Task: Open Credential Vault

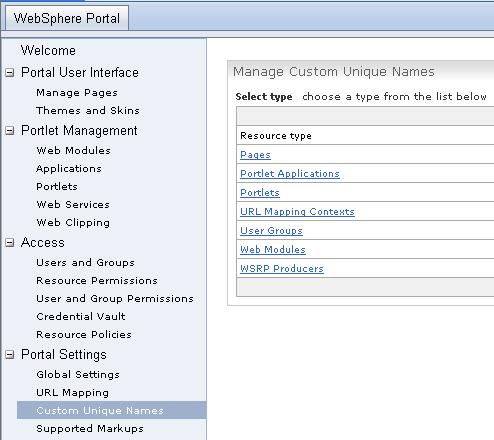Action: click(81, 316)
